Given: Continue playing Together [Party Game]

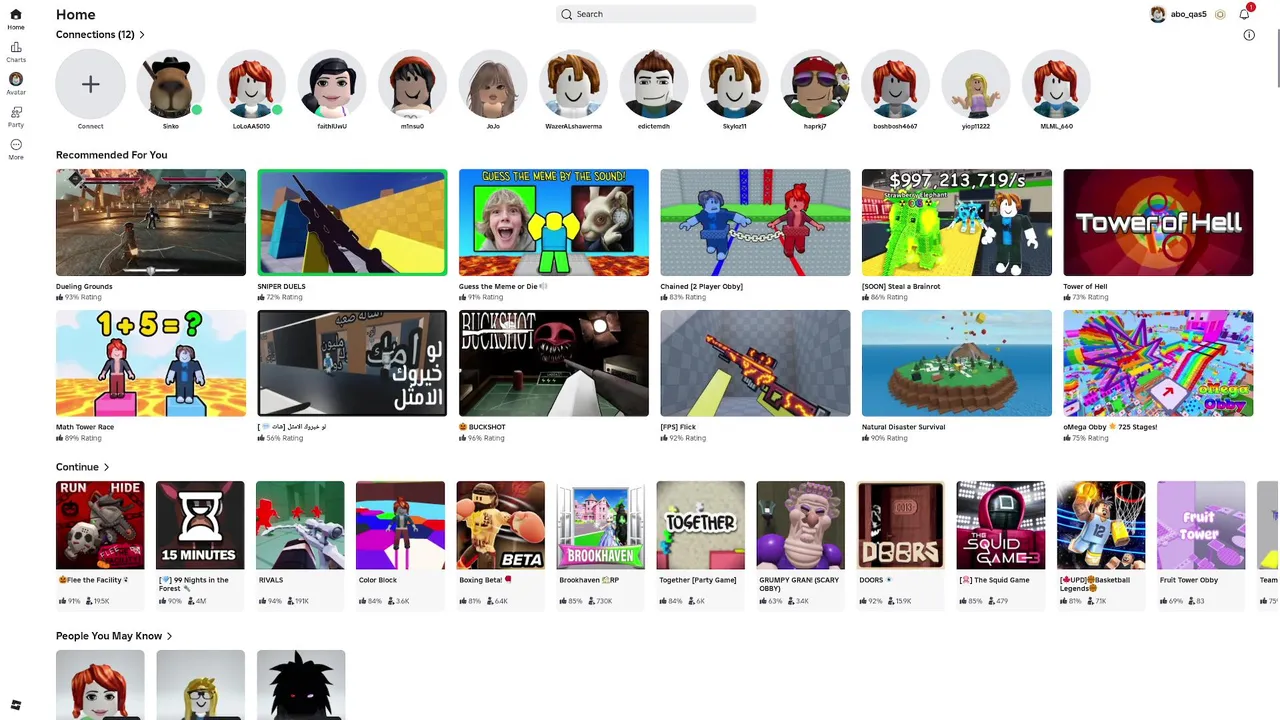Looking at the screenshot, I should tap(700, 525).
